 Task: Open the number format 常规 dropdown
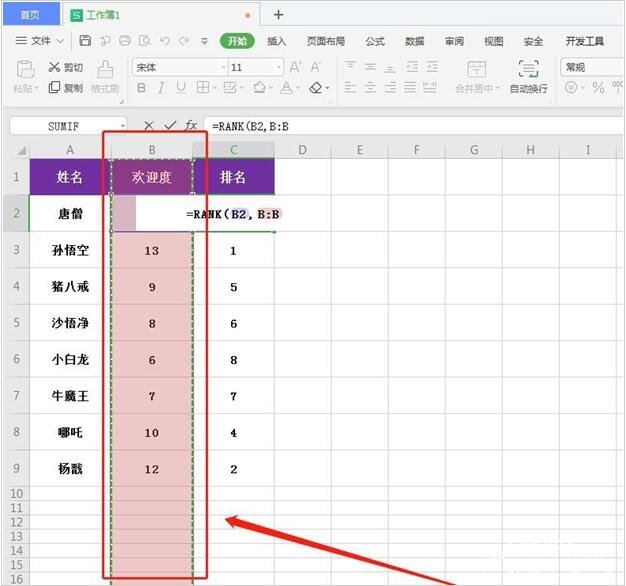coord(592,67)
